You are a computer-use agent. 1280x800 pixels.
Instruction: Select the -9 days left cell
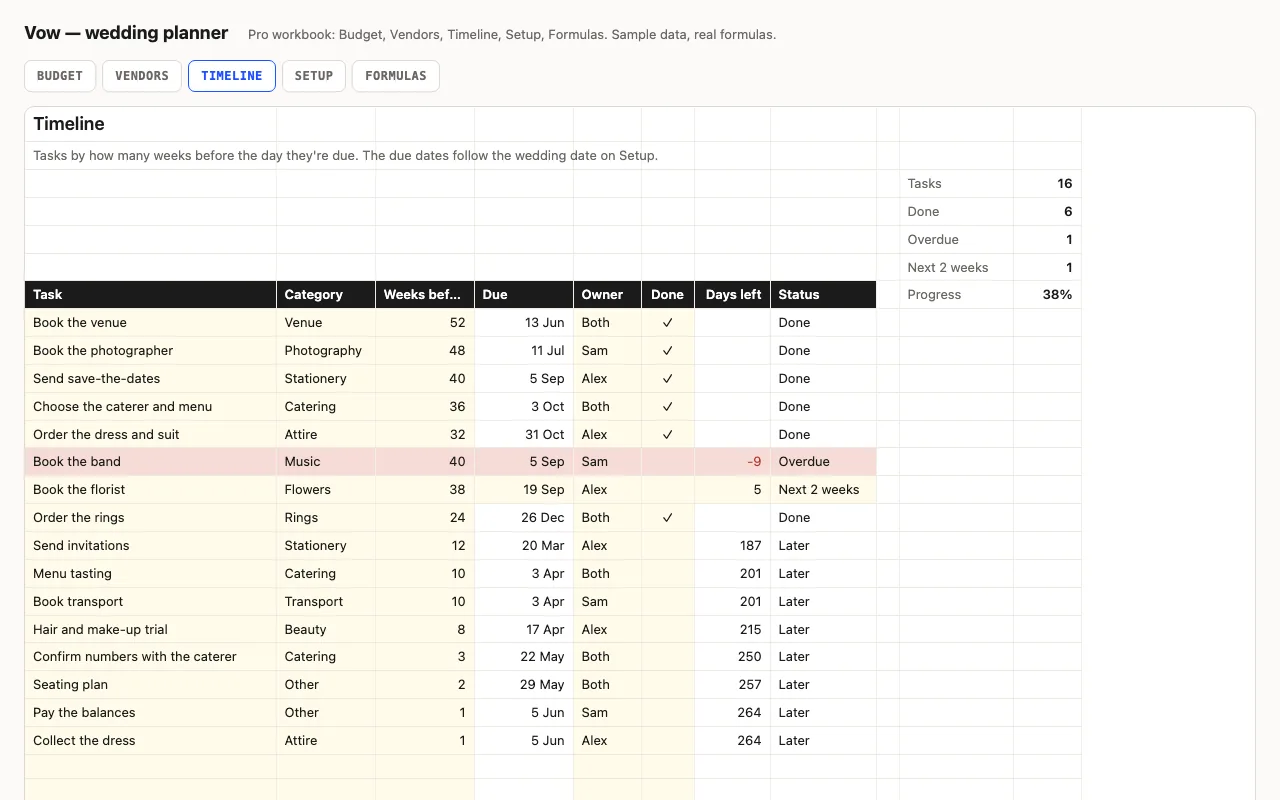[732, 462]
